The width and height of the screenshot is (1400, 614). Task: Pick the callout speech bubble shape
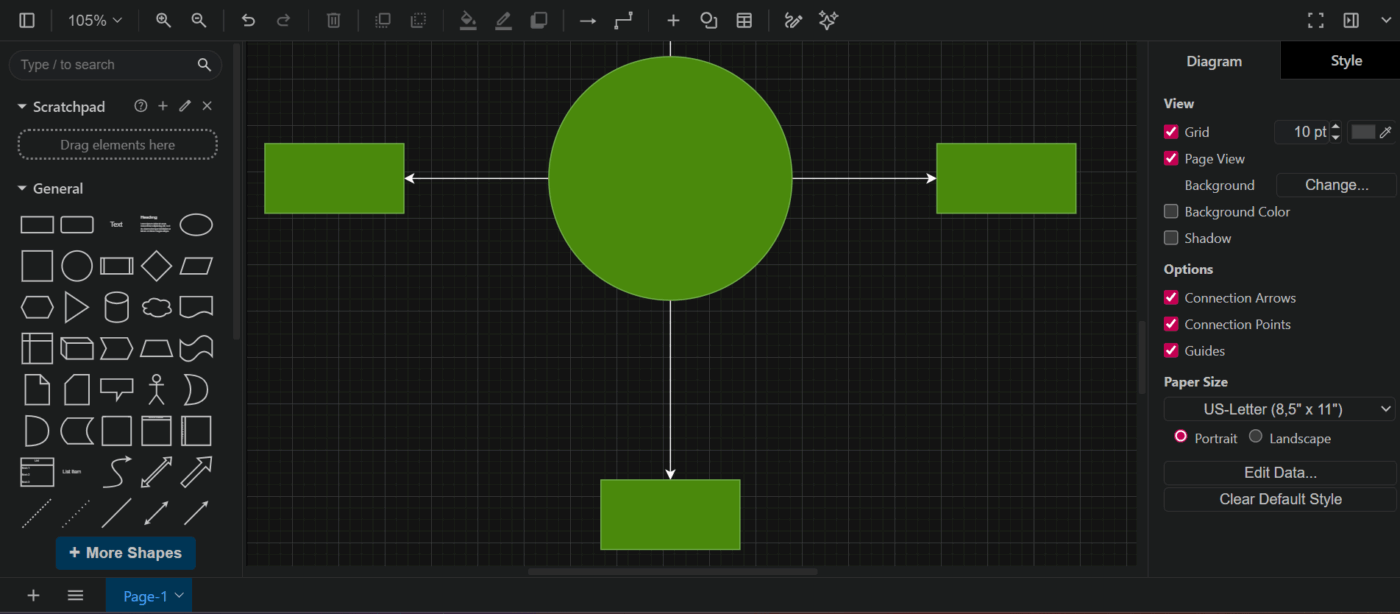click(x=117, y=389)
